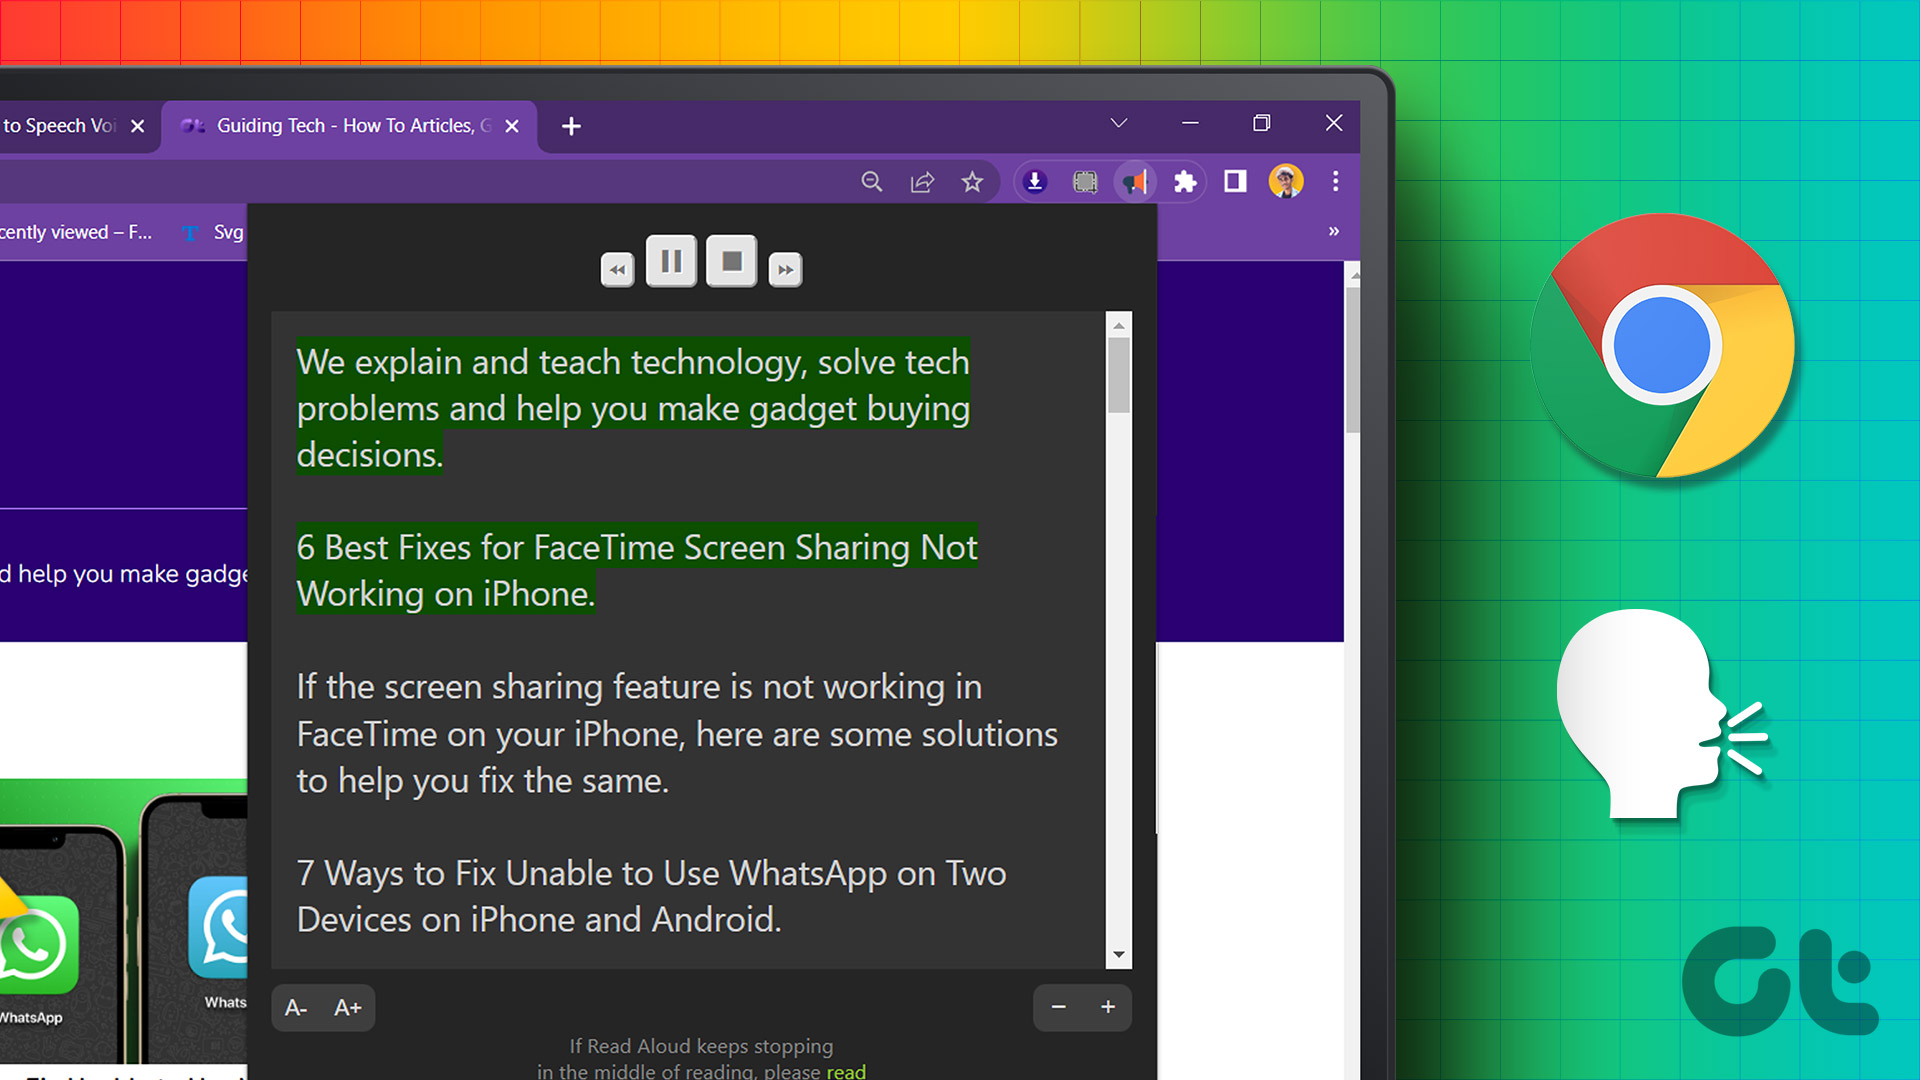This screenshot has width=1920, height=1080.
Task: Click the highlighted 'We explain and teach technology' paragraph
Action: (x=633, y=408)
